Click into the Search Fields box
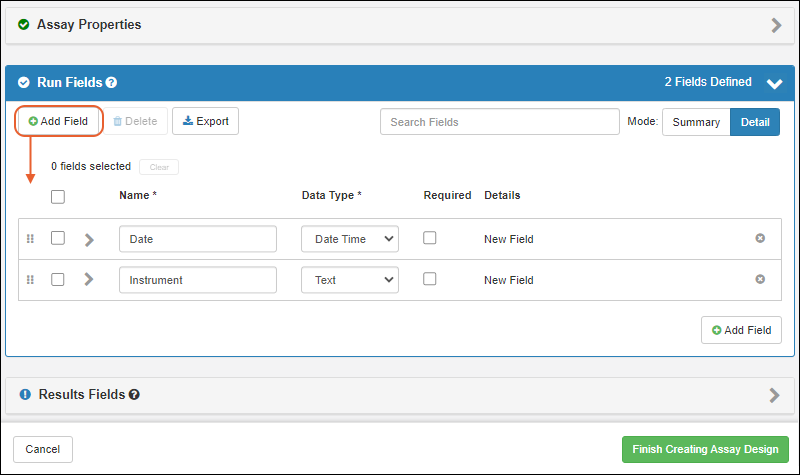This screenshot has width=800, height=475. click(x=499, y=122)
